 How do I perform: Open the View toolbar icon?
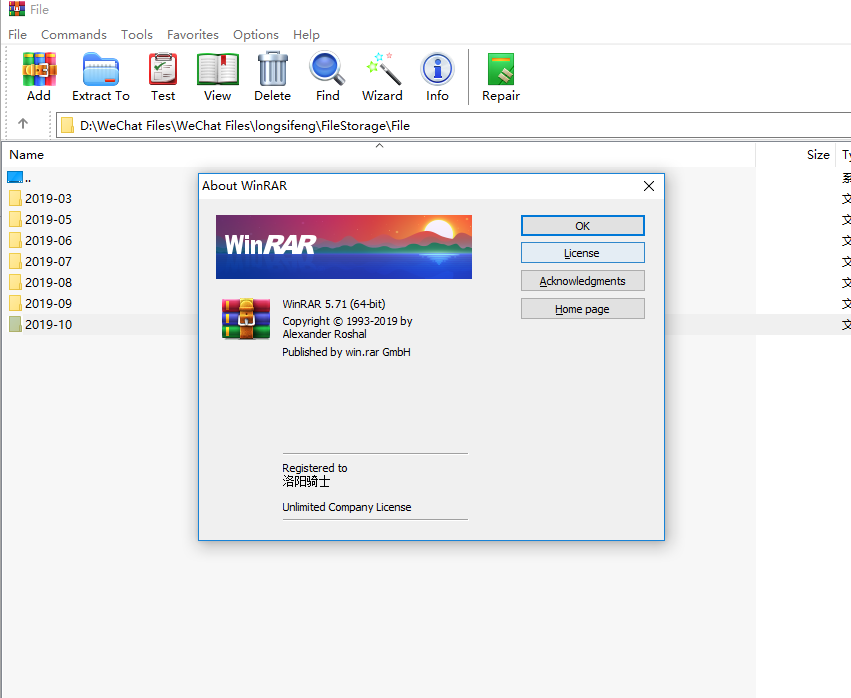217,71
